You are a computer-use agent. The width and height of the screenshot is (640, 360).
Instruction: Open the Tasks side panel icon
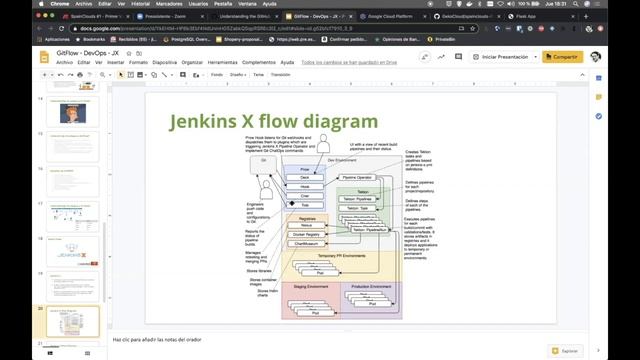click(599, 116)
